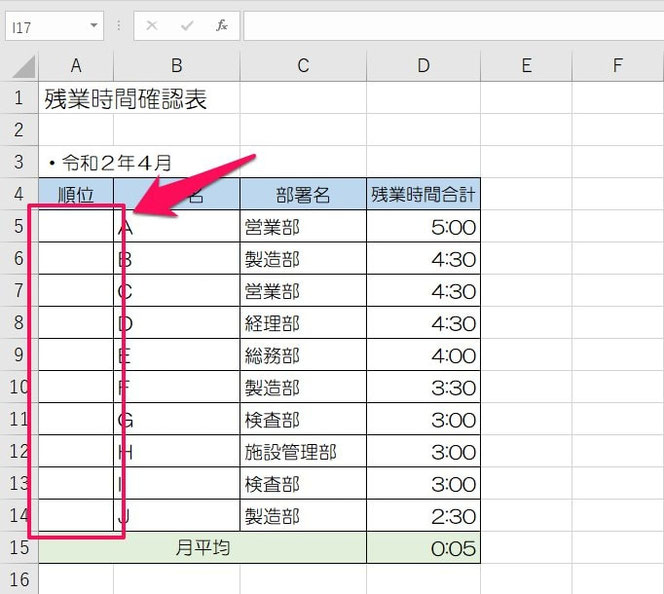Select column E header
This screenshot has height=594, width=664.
(526, 66)
